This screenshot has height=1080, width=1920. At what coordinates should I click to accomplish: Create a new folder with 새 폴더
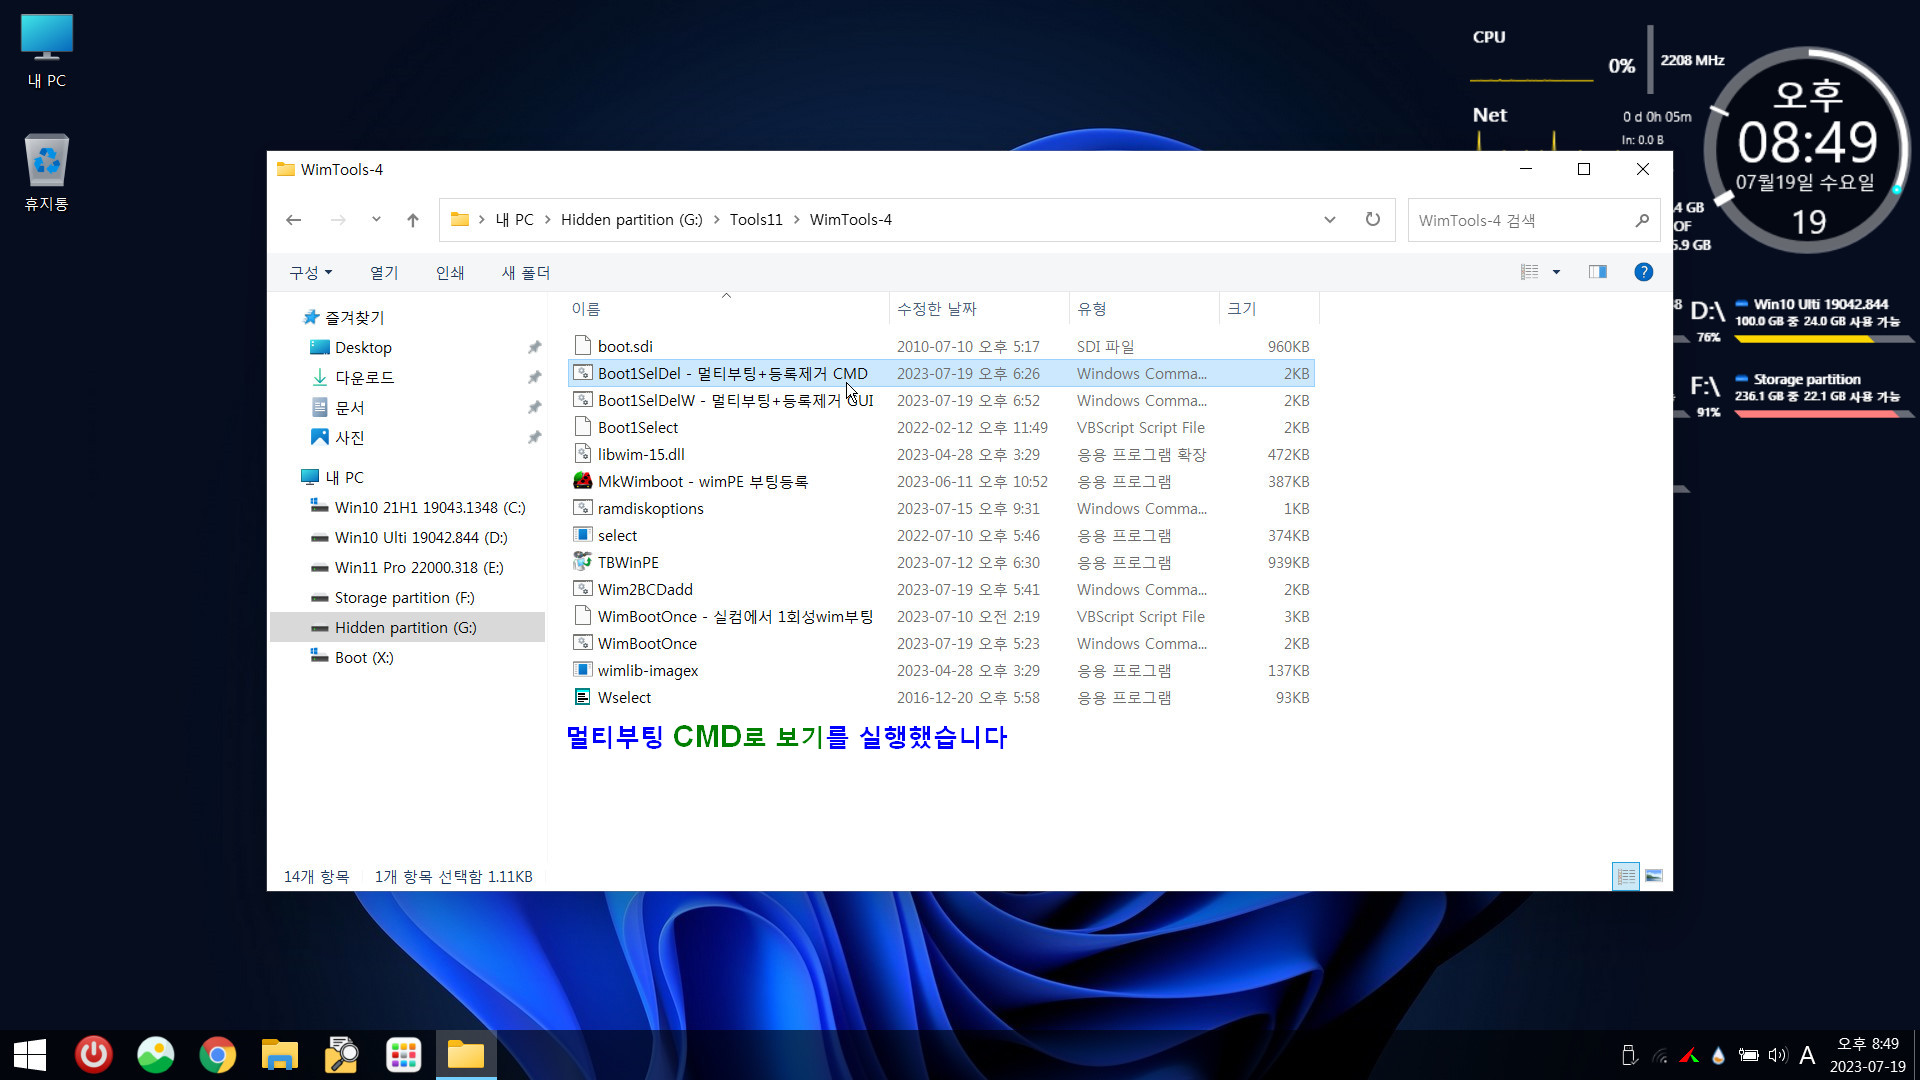[x=526, y=273]
